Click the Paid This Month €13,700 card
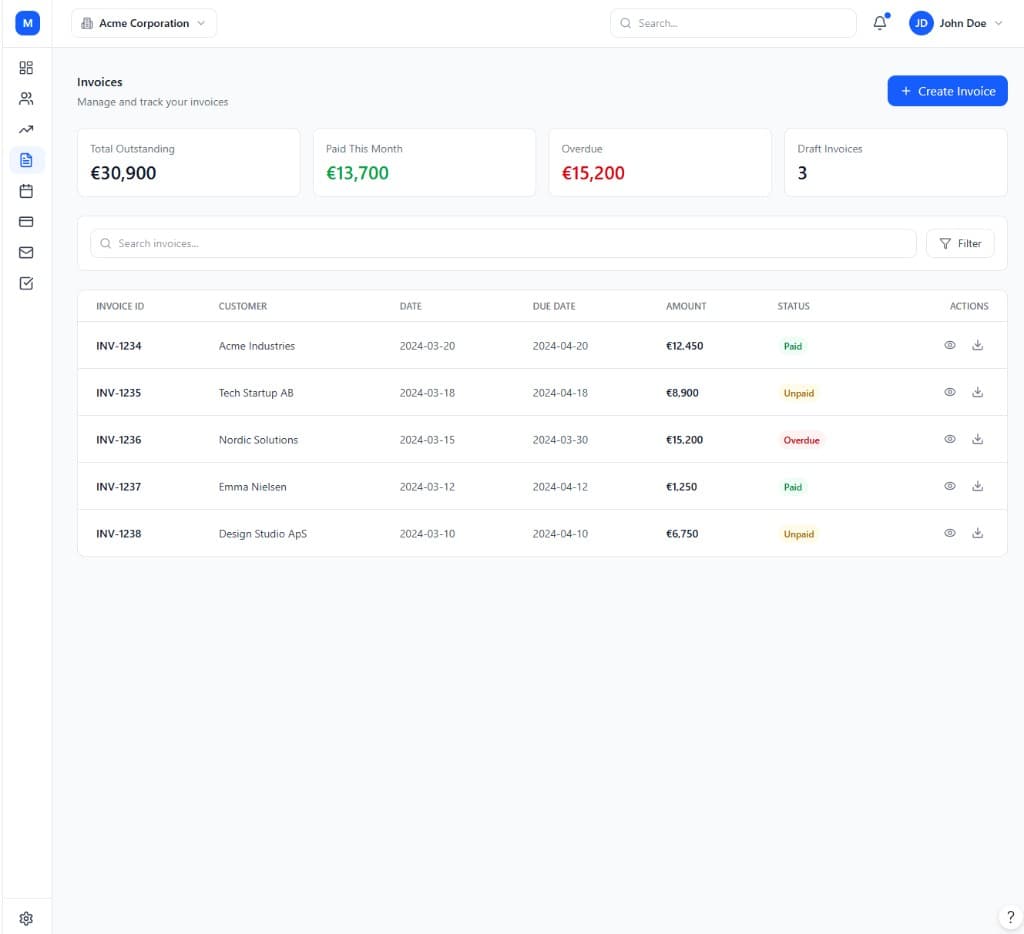The image size is (1024, 934). click(424, 163)
